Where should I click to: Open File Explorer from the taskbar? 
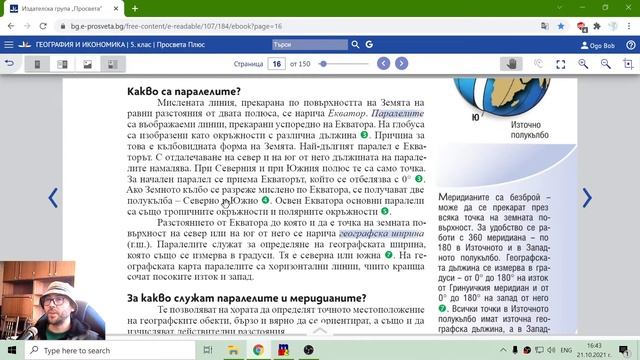[x=233, y=350]
